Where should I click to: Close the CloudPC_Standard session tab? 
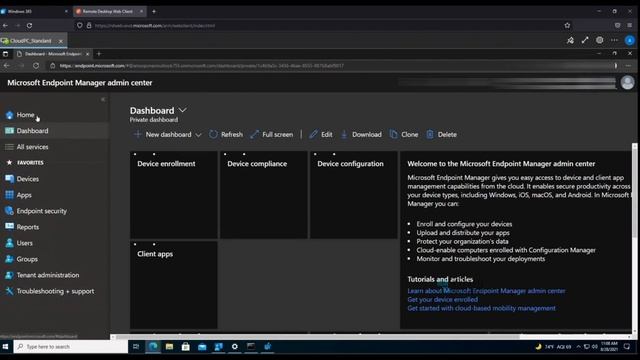[60, 41]
